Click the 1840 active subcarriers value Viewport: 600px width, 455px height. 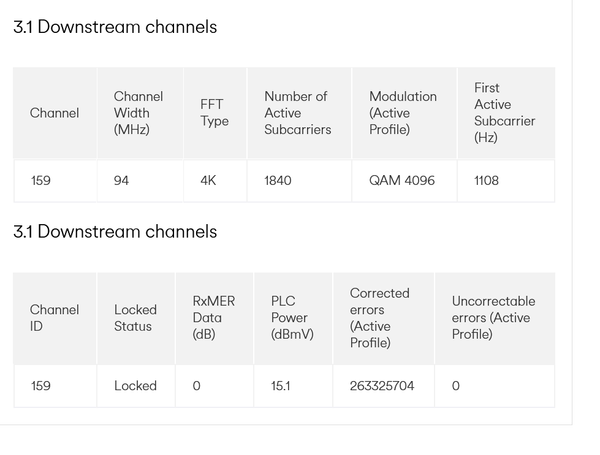pyautogui.click(x=279, y=181)
